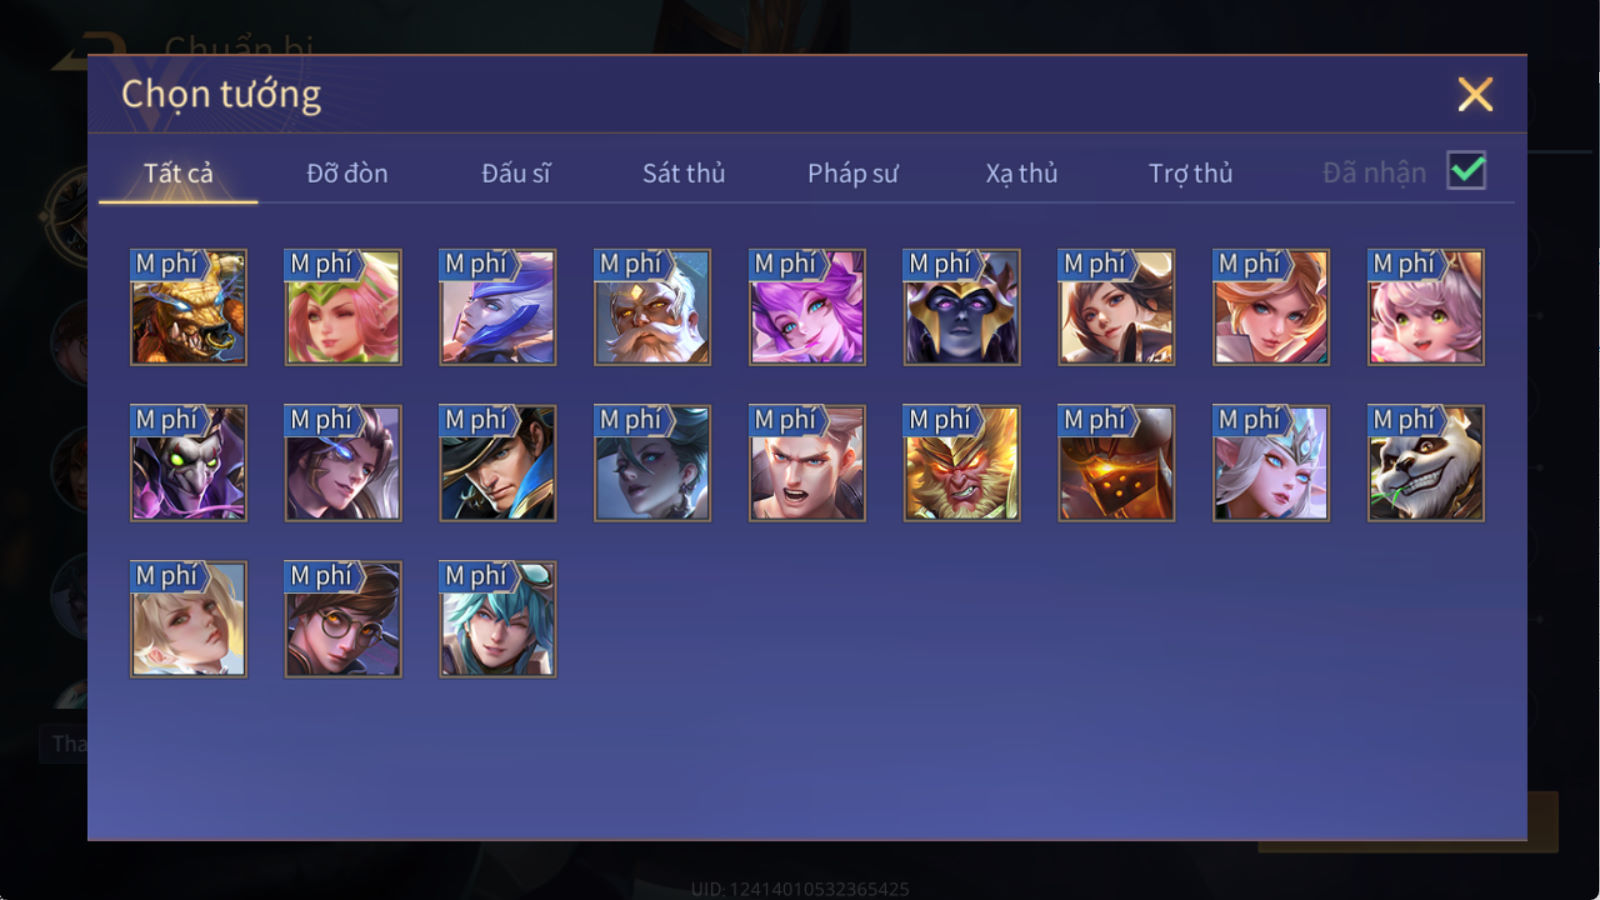1600x900 pixels.
Task: Close the Chọn tướng dialog
Action: [1475, 94]
